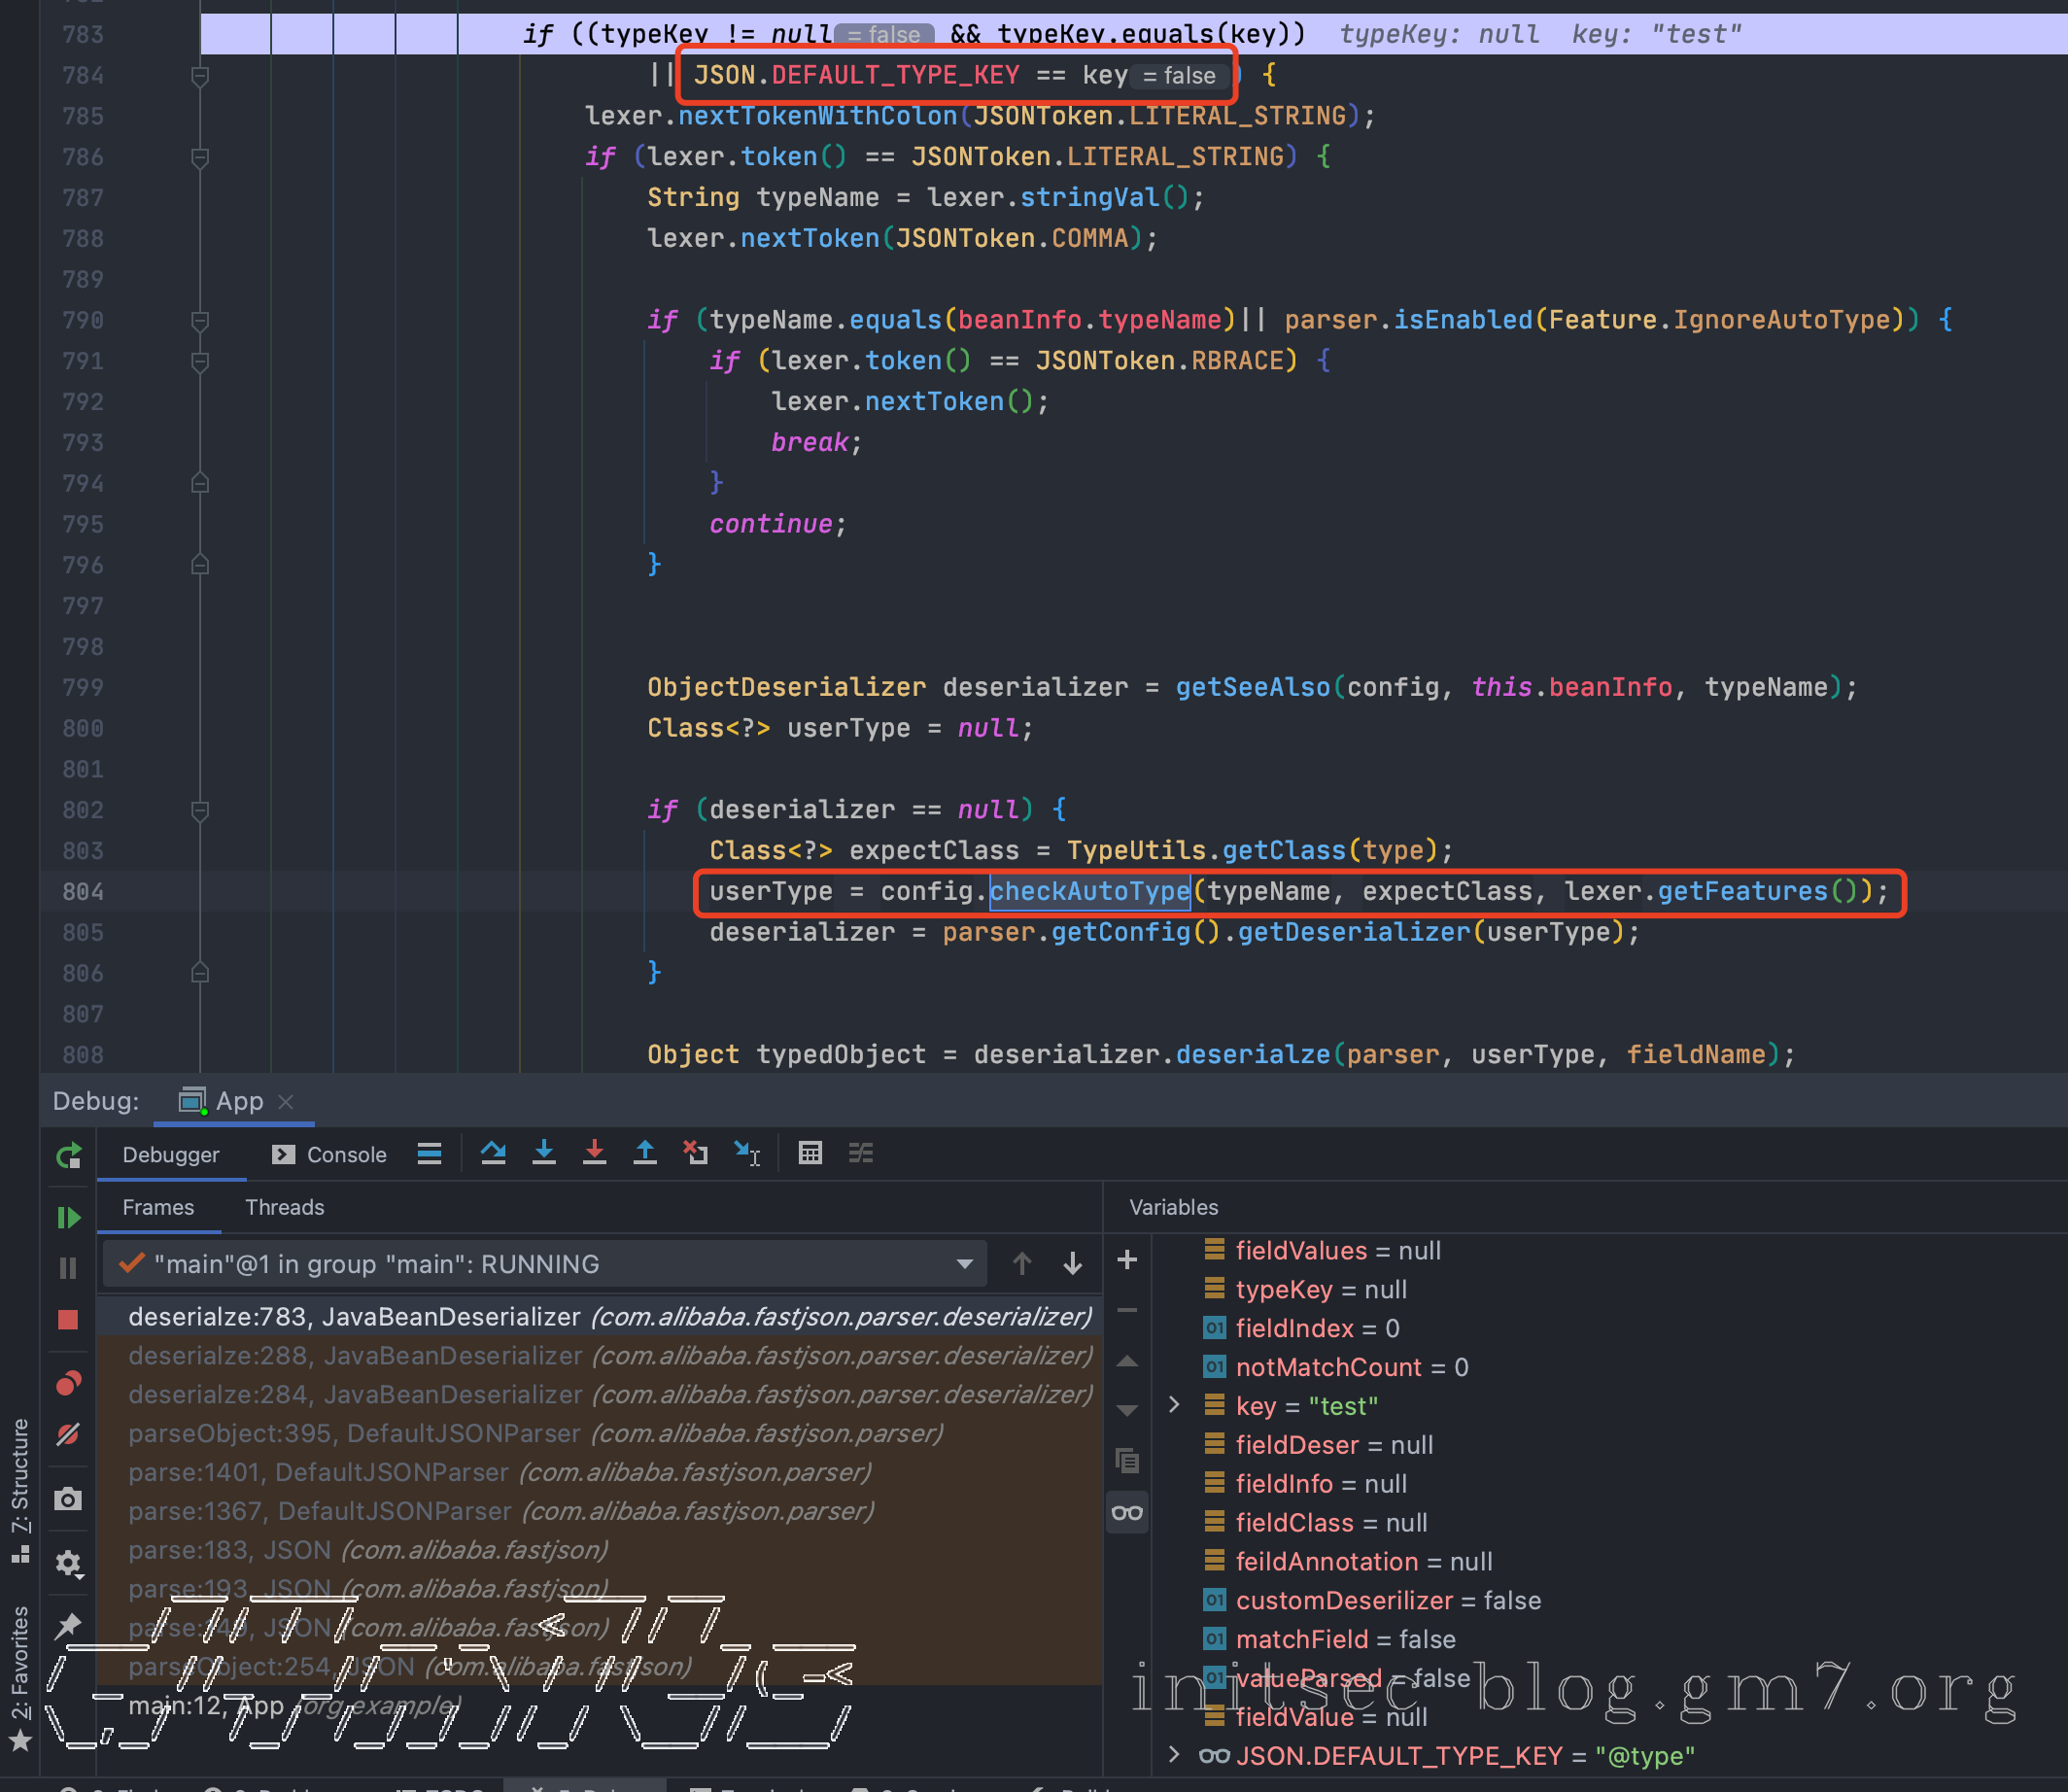Switch to the Threads tab
2068x1792 pixels.
click(284, 1207)
